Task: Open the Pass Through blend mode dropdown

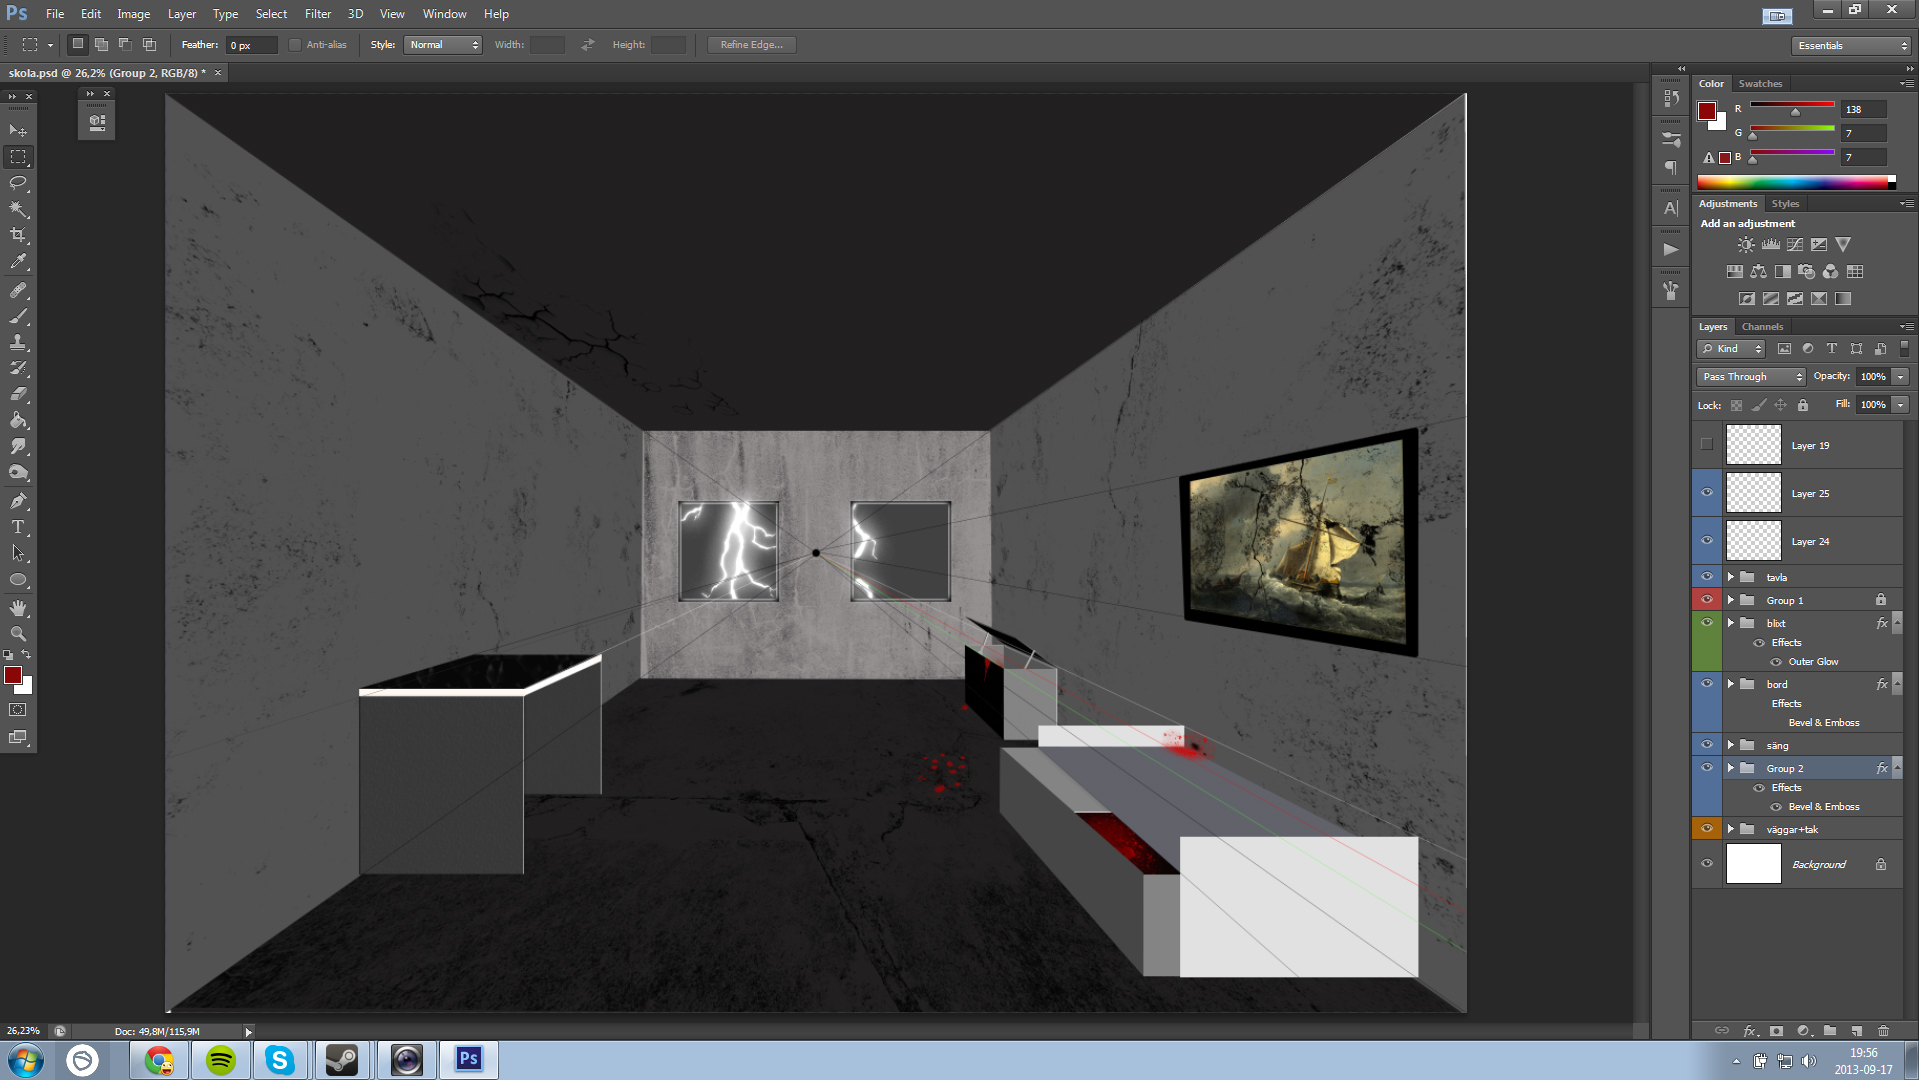Action: click(x=1751, y=377)
